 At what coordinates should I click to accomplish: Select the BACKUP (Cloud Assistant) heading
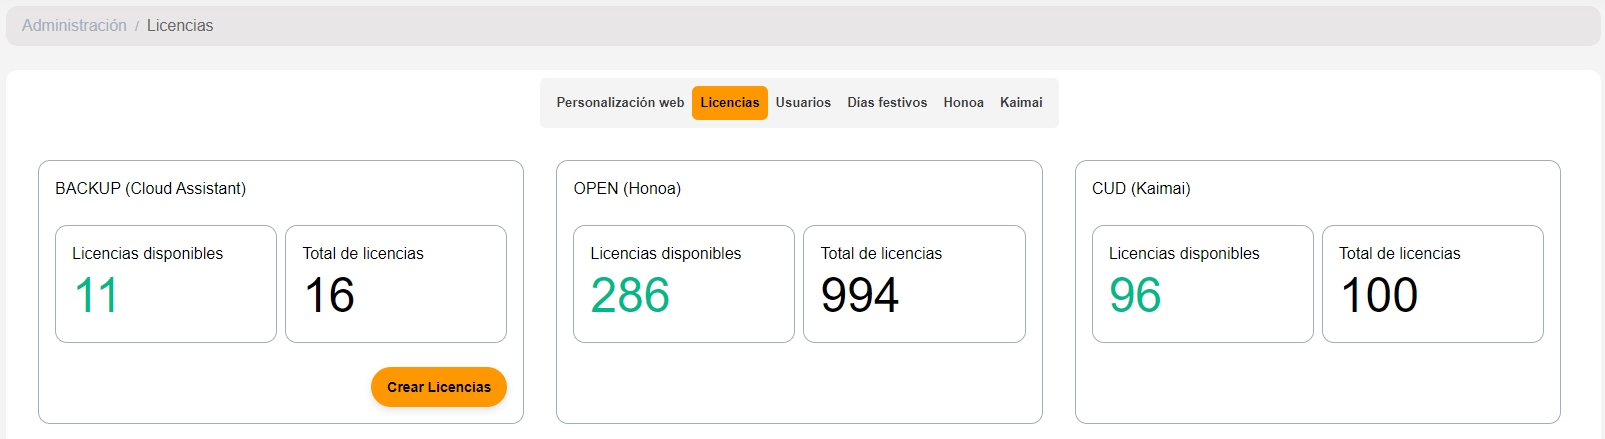150,189
